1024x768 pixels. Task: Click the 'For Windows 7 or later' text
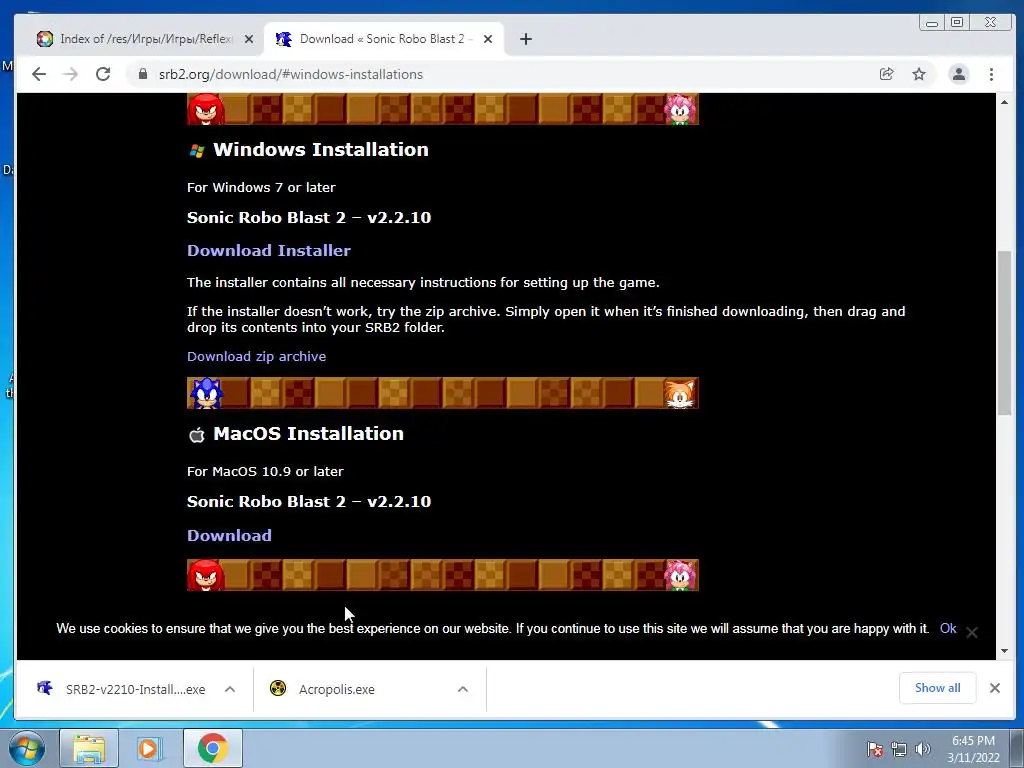click(x=261, y=187)
